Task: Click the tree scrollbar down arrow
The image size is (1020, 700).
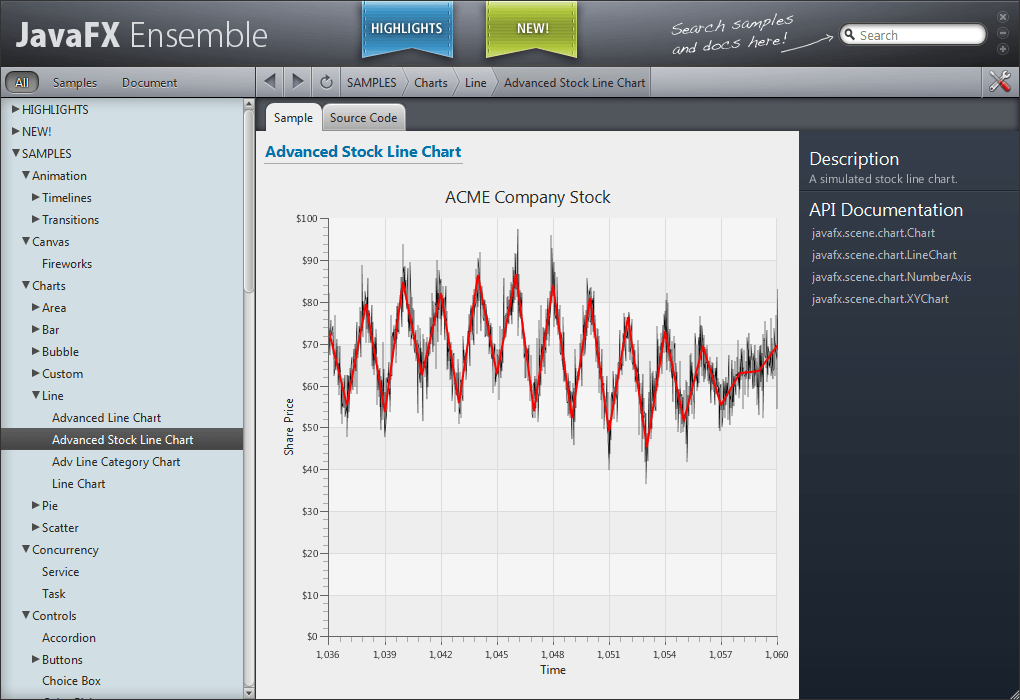Action: (248, 693)
